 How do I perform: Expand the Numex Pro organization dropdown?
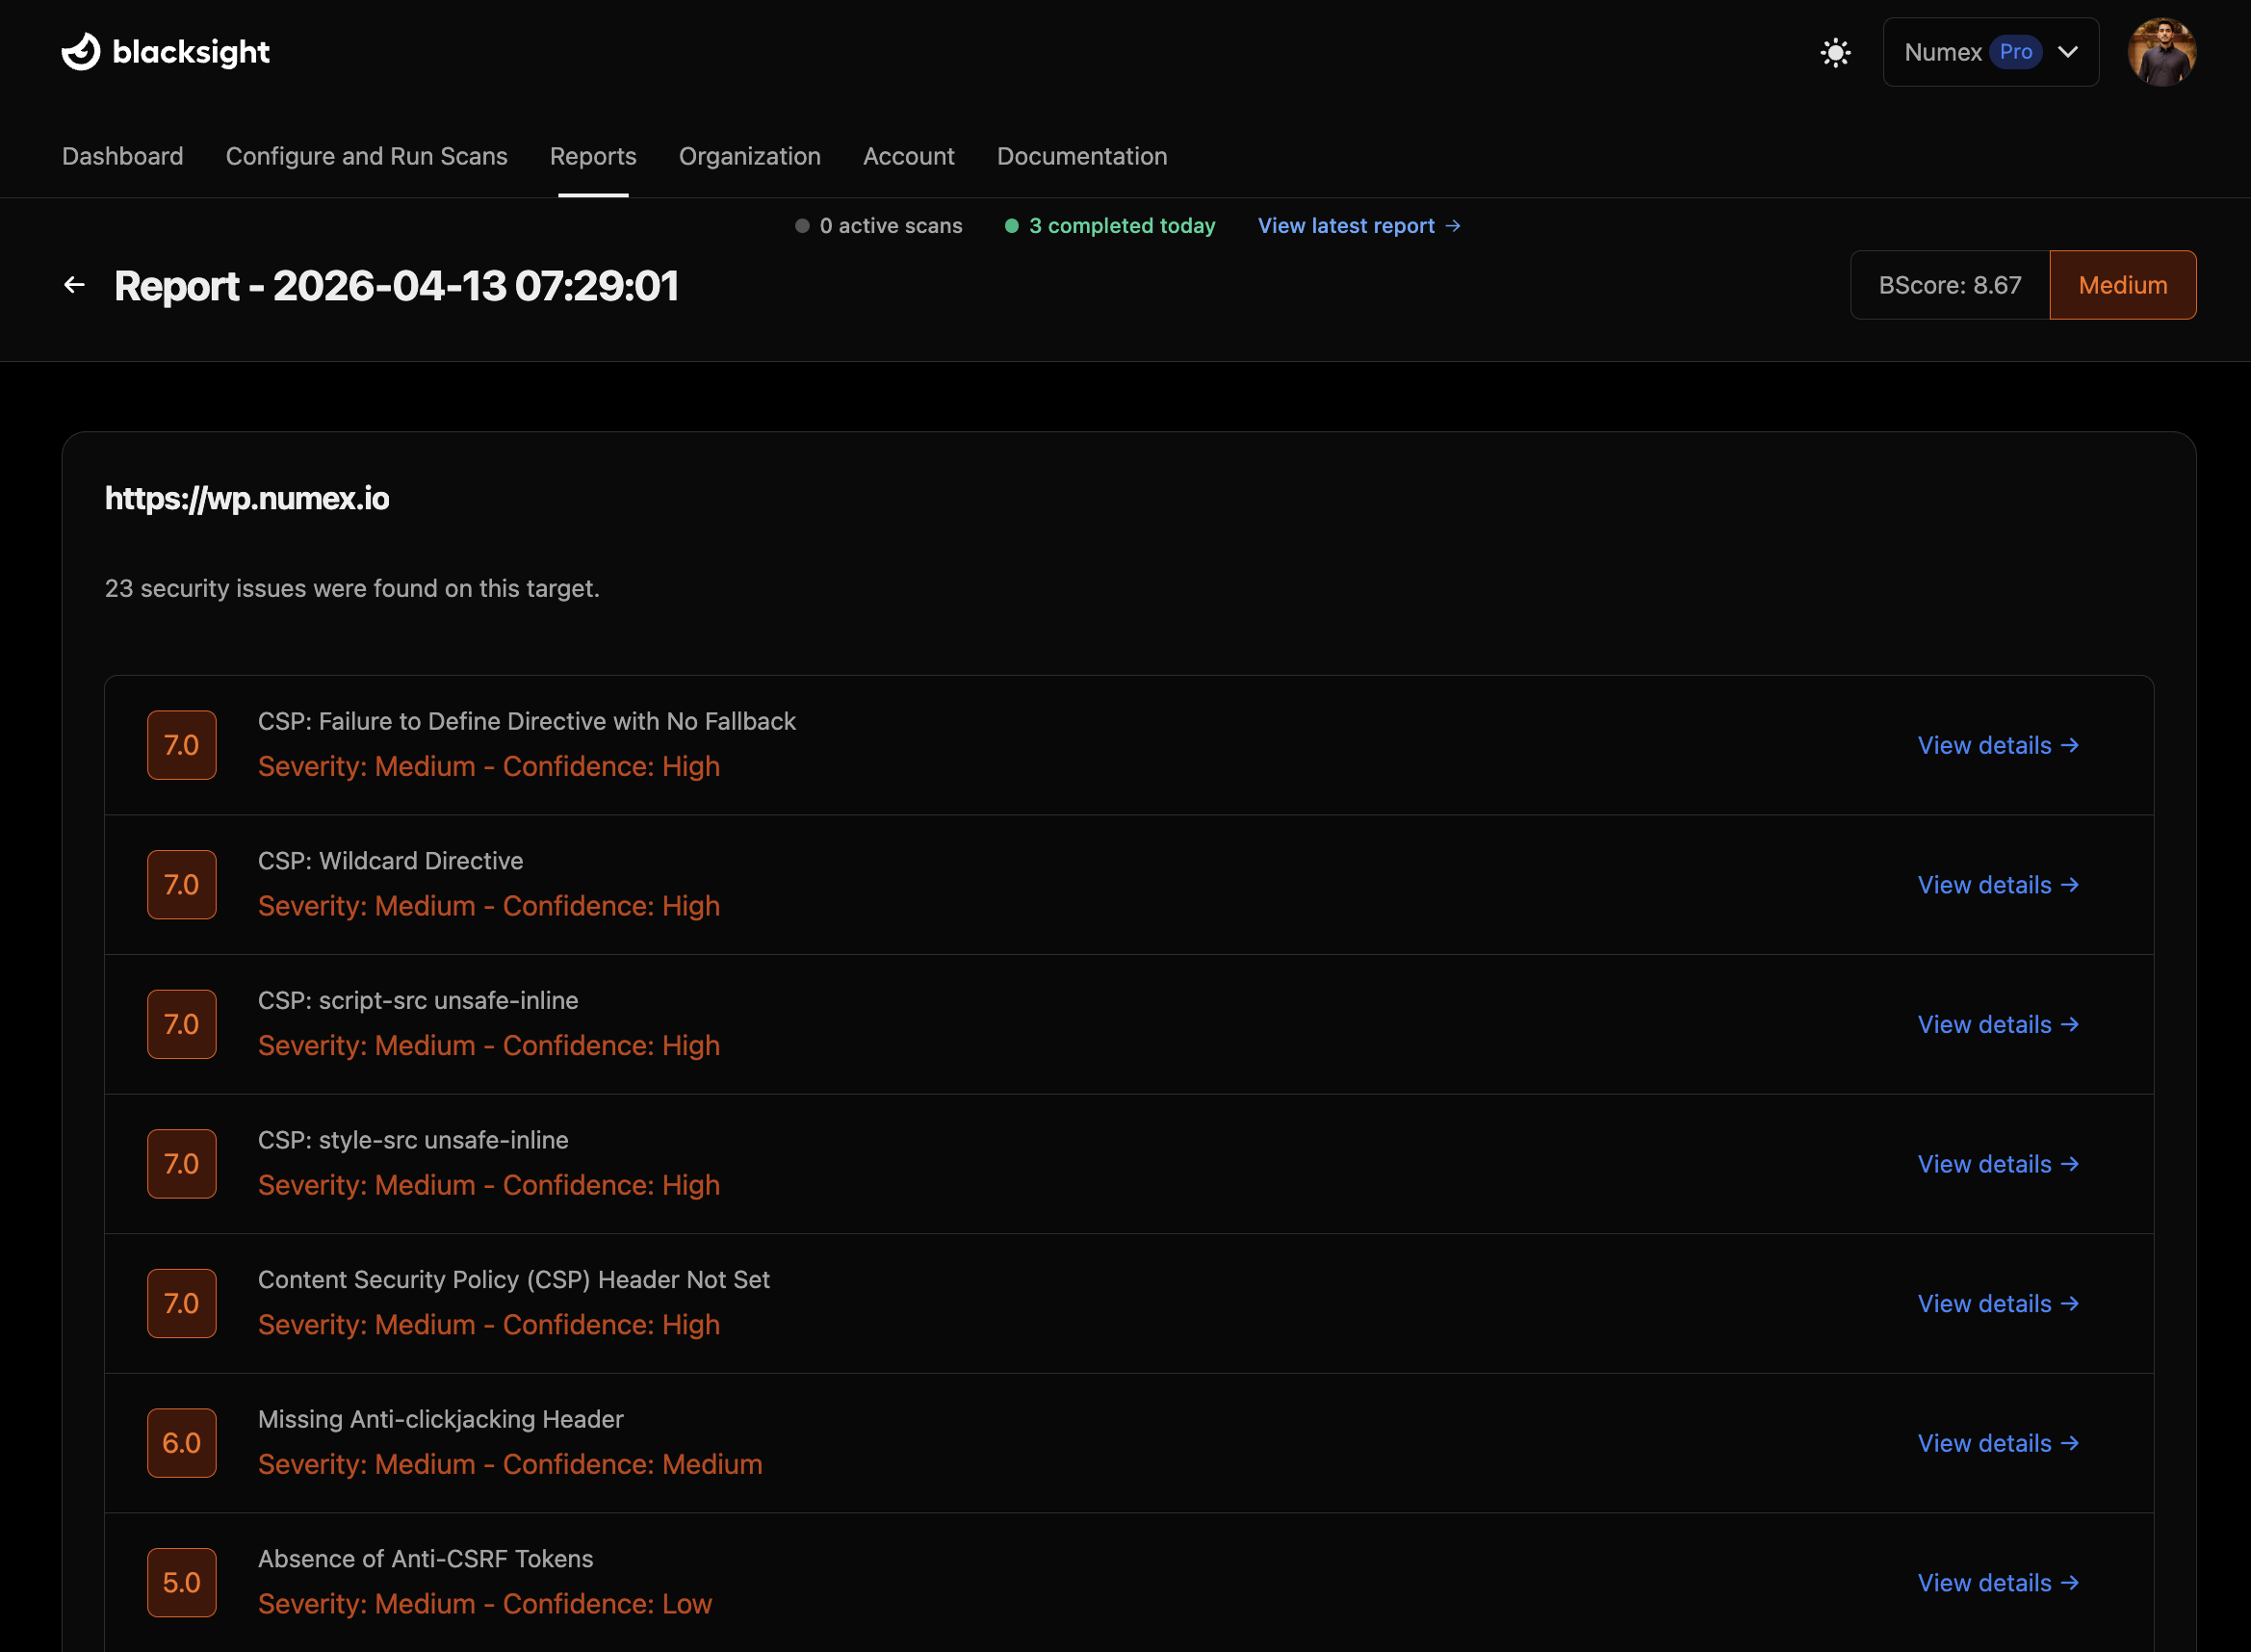tap(1989, 52)
